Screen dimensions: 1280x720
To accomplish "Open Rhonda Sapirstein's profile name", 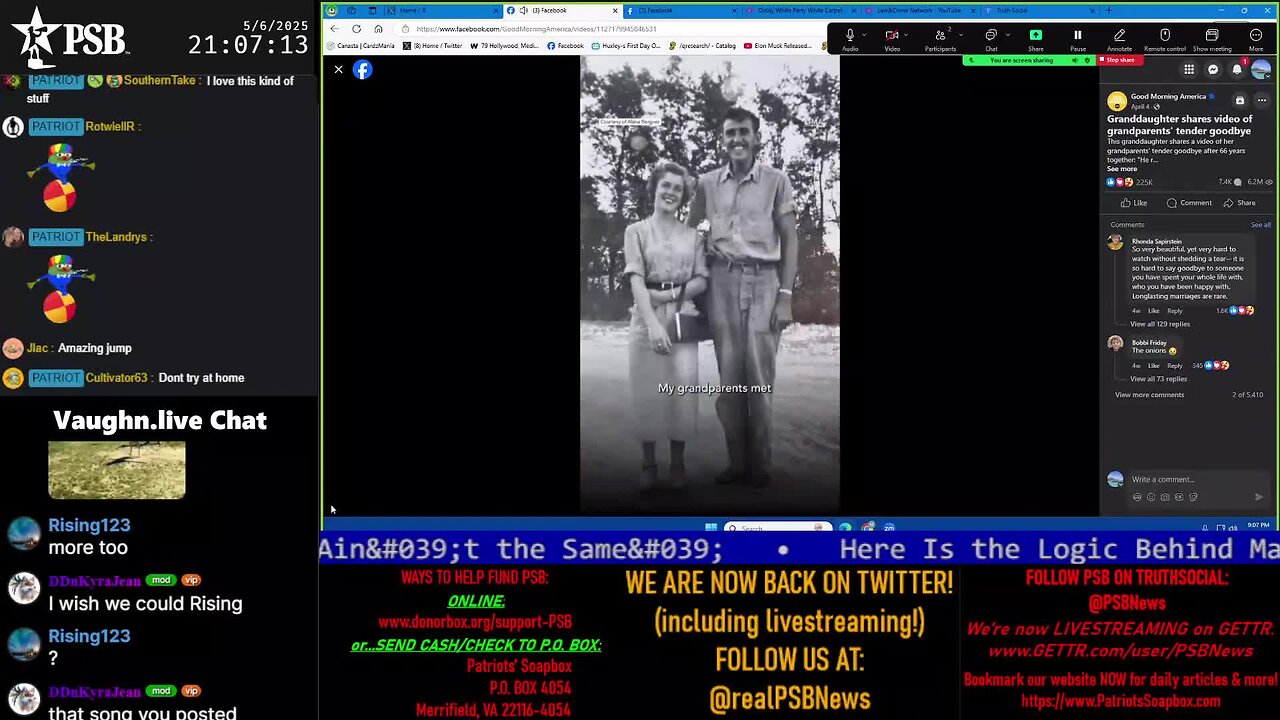I will [1157, 241].
